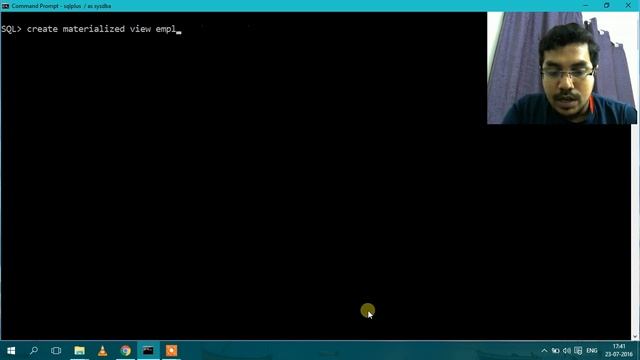Open VLC media player taskbar icon
The height and width of the screenshot is (360, 640).
pyautogui.click(x=102, y=351)
